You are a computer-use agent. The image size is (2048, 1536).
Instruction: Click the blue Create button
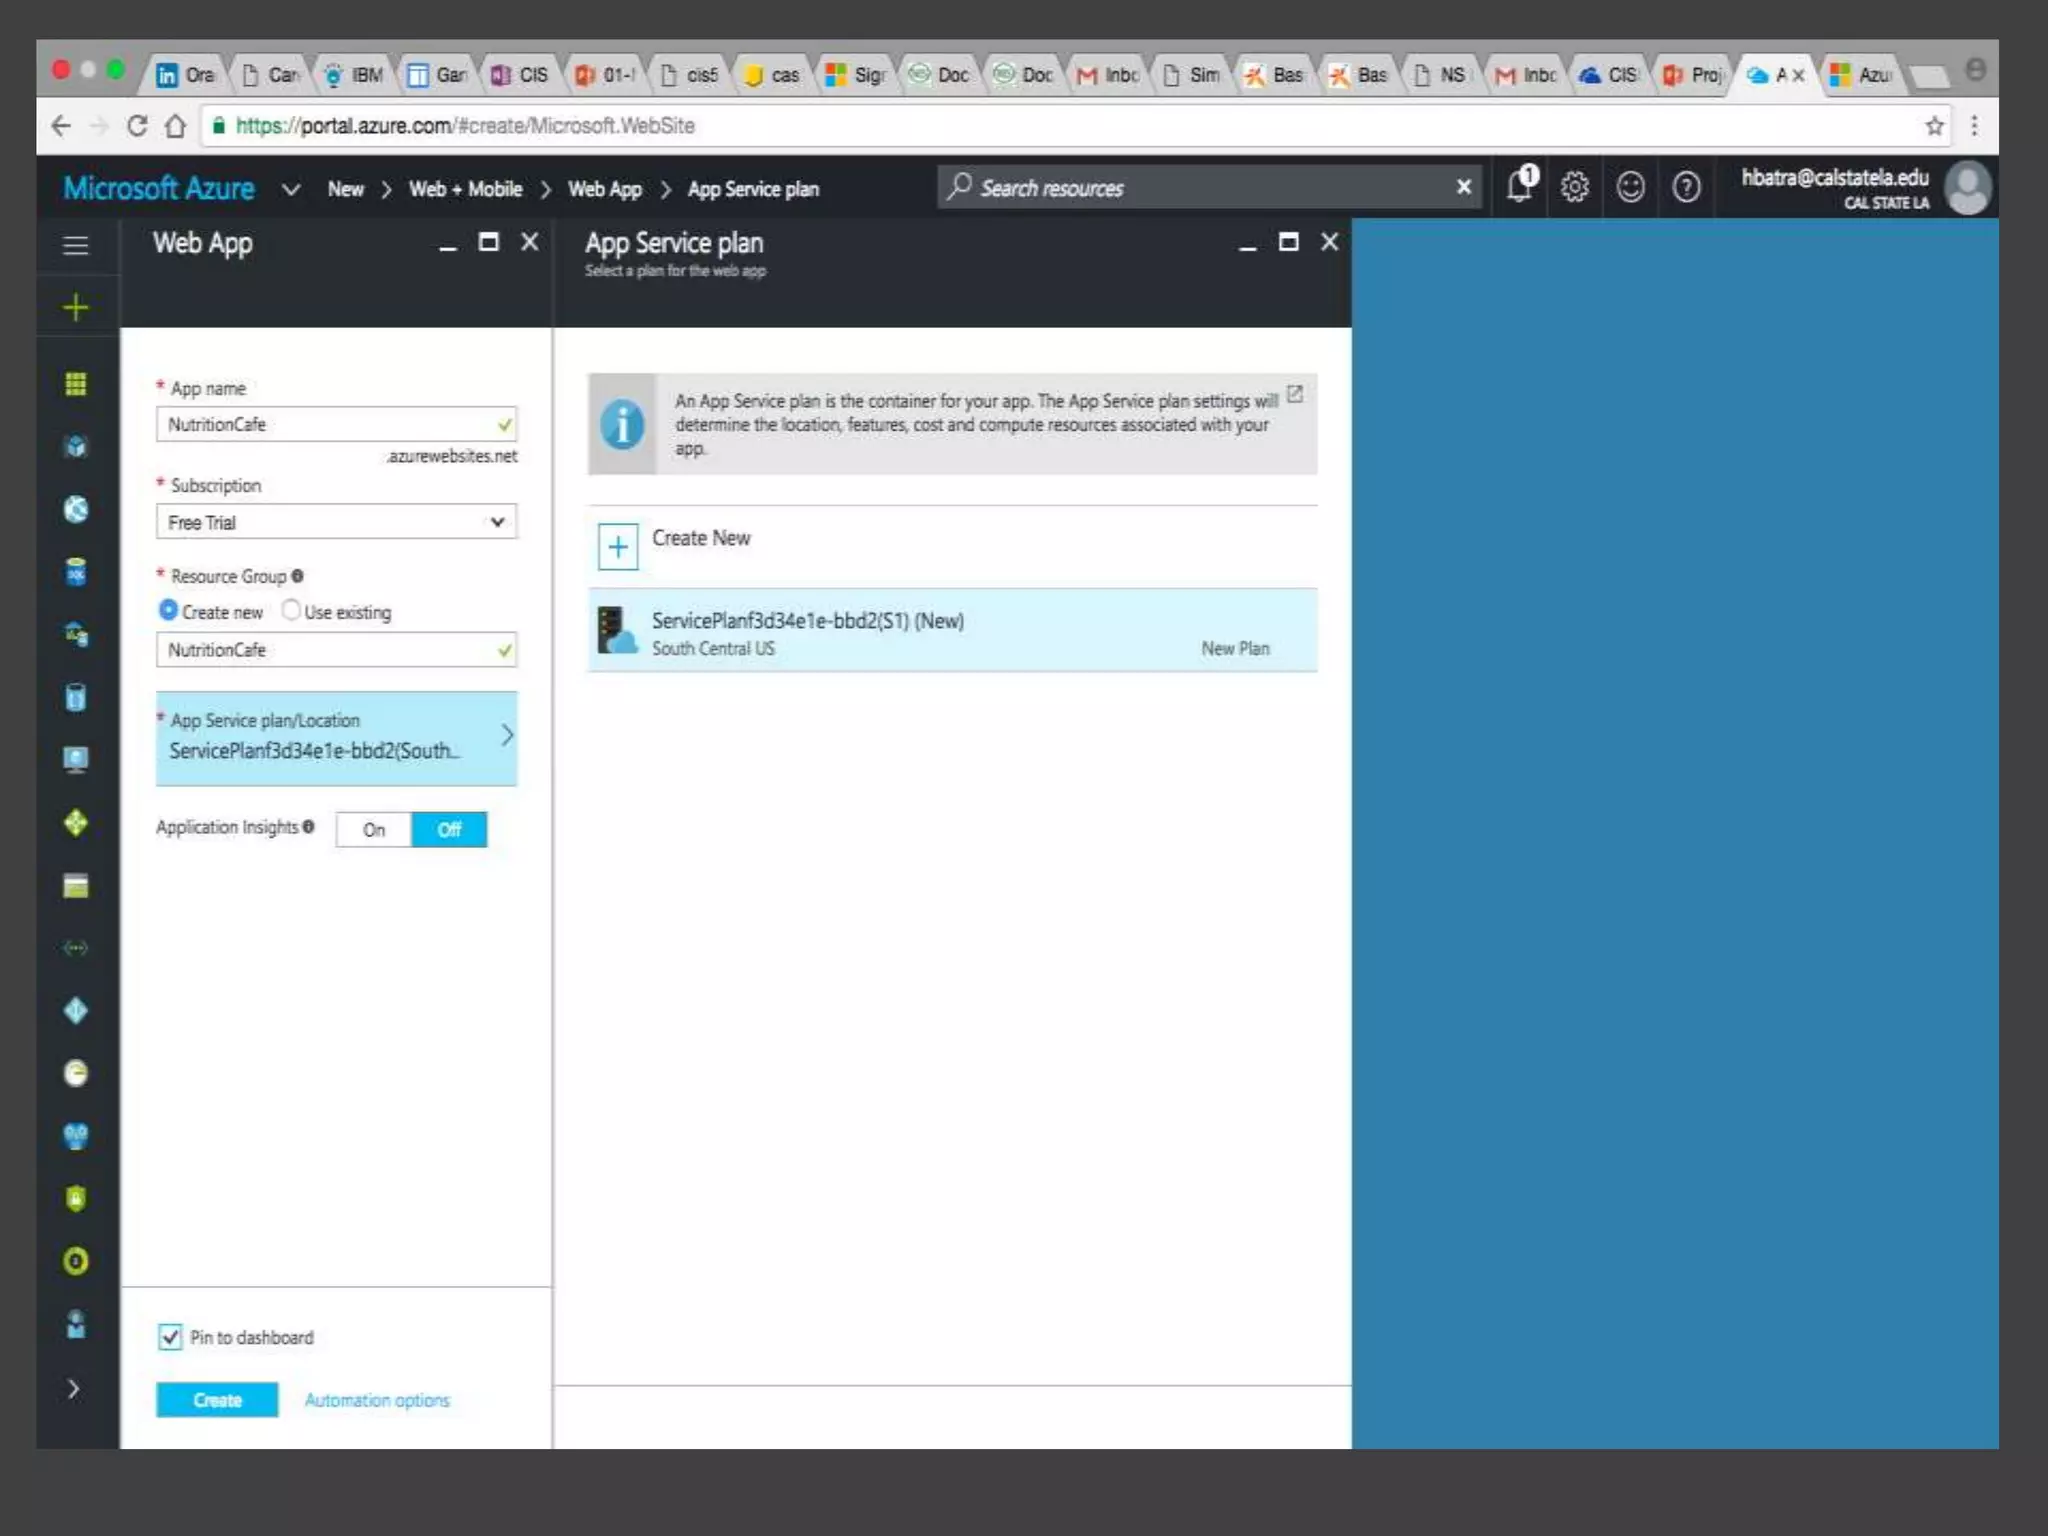point(217,1399)
